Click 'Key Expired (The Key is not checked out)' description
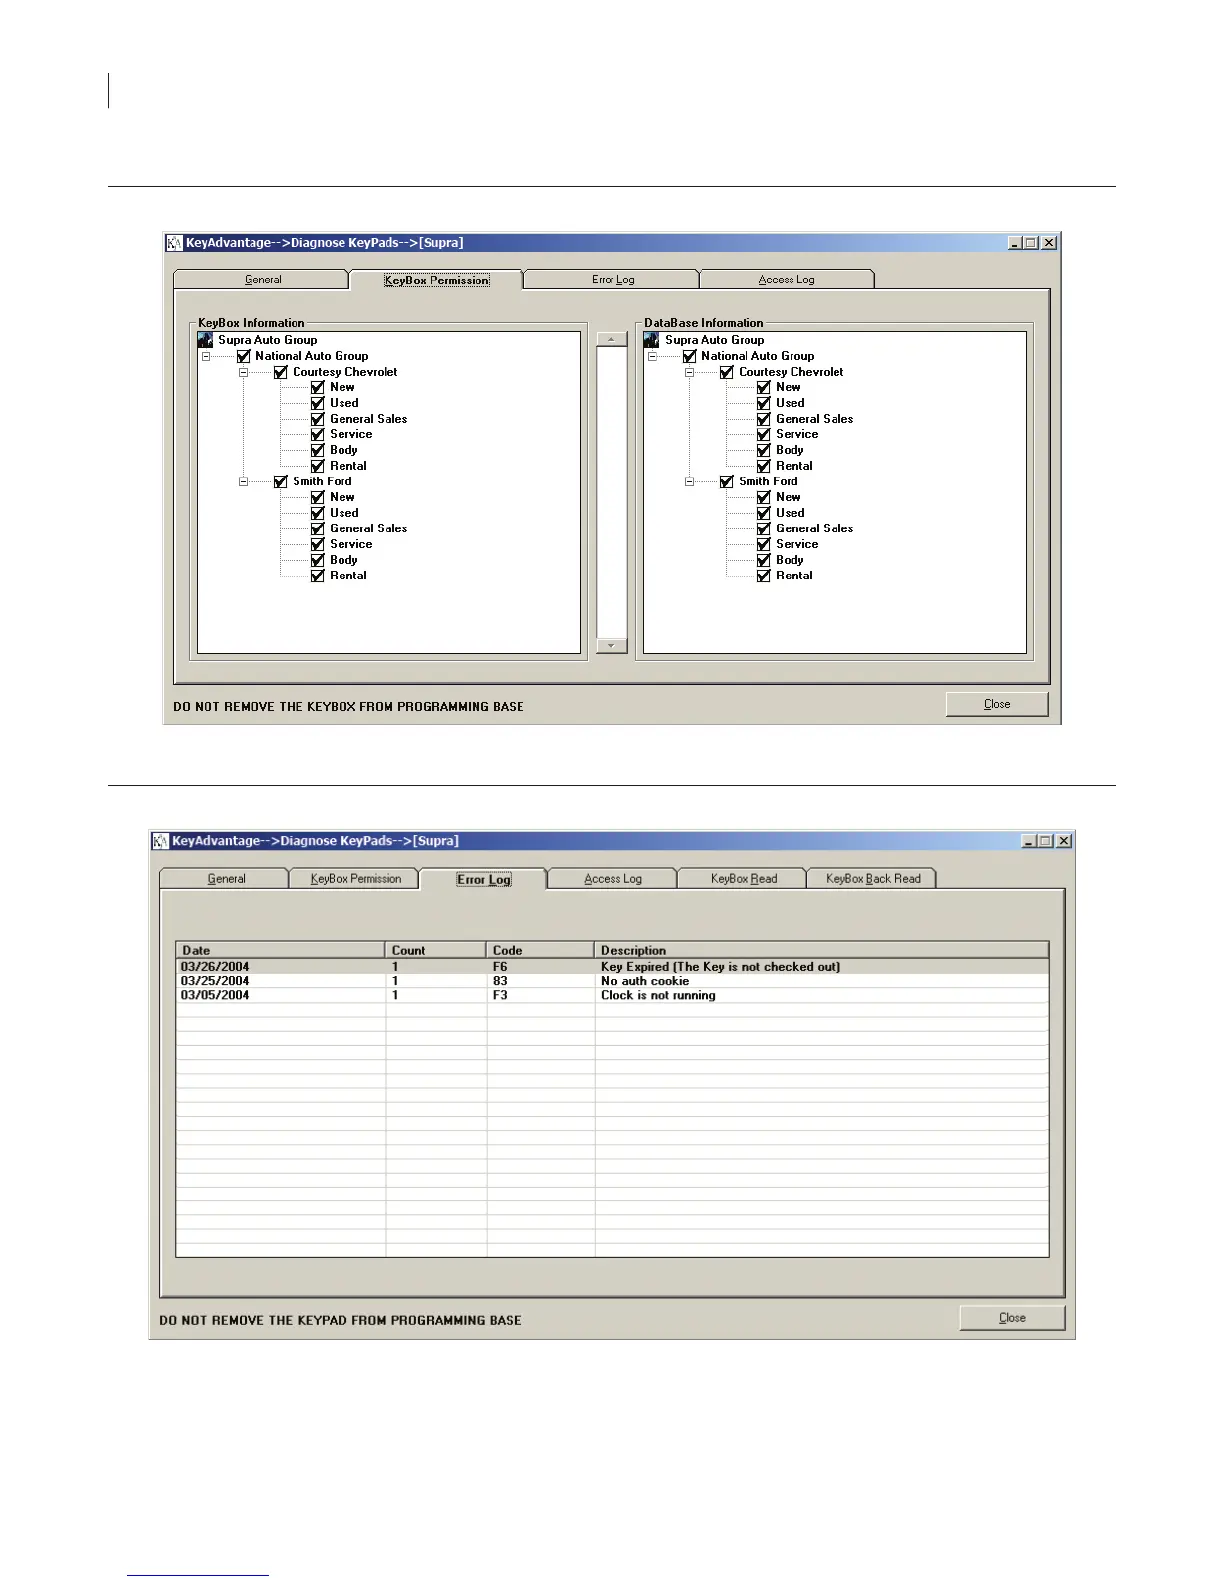This screenshot has width=1224, height=1584. pyautogui.click(x=720, y=966)
